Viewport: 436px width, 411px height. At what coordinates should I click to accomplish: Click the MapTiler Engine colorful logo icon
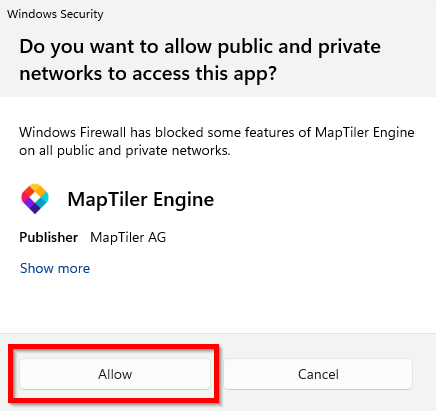35,199
